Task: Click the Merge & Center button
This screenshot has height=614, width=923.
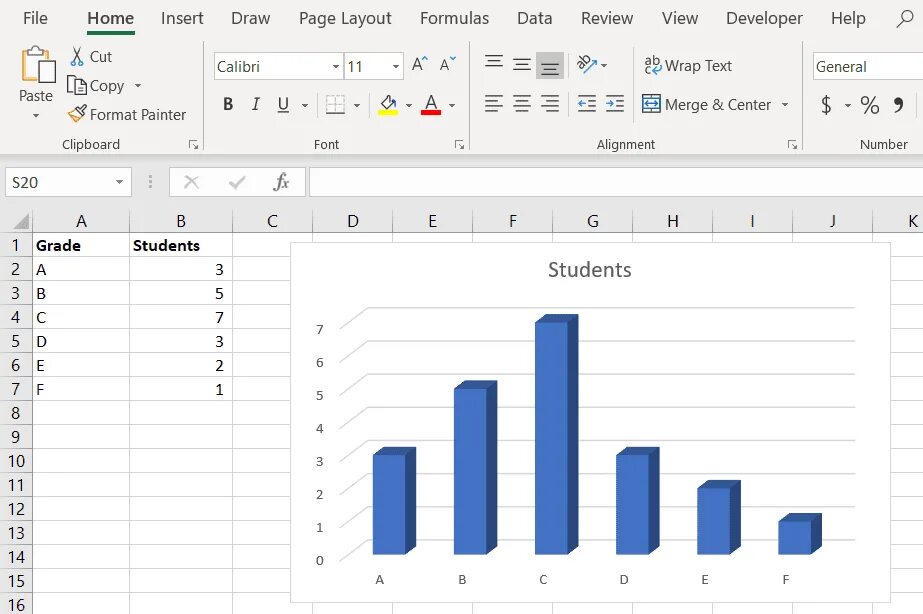Action: click(706, 105)
